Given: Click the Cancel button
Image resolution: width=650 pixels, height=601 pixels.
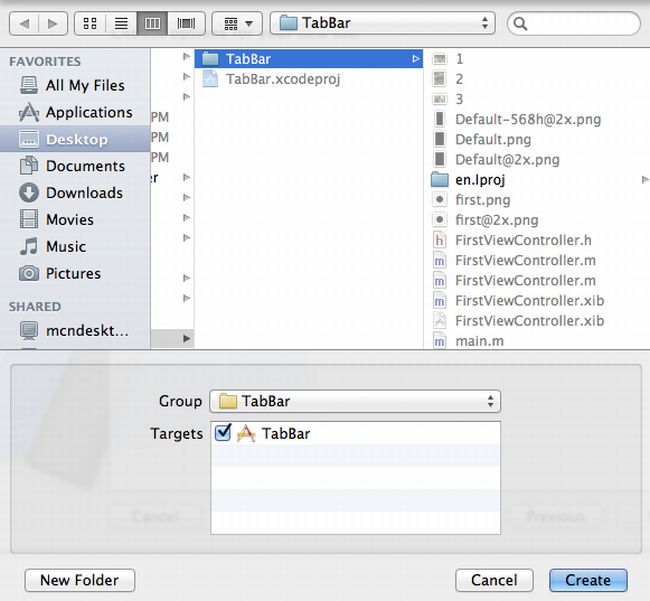Looking at the screenshot, I should pyautogui.click(x=494, y=580).
